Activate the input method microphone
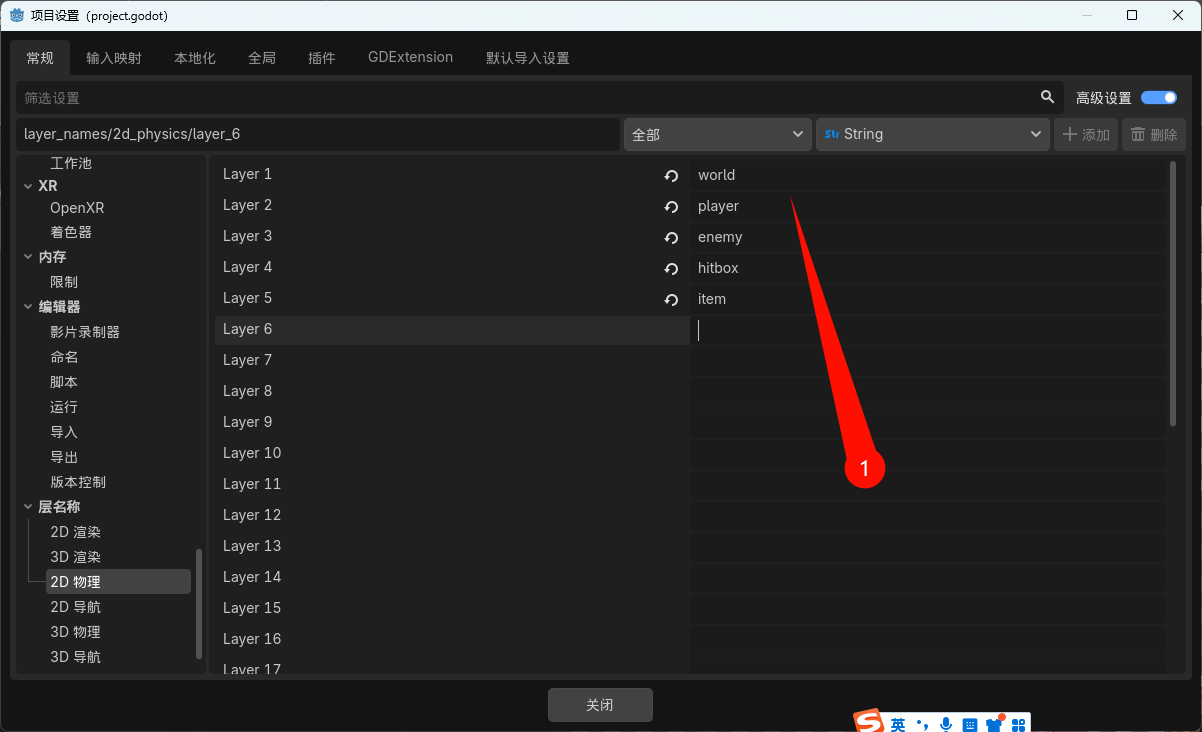Viewport: 1202px width, 732px height. coord(946,724)
